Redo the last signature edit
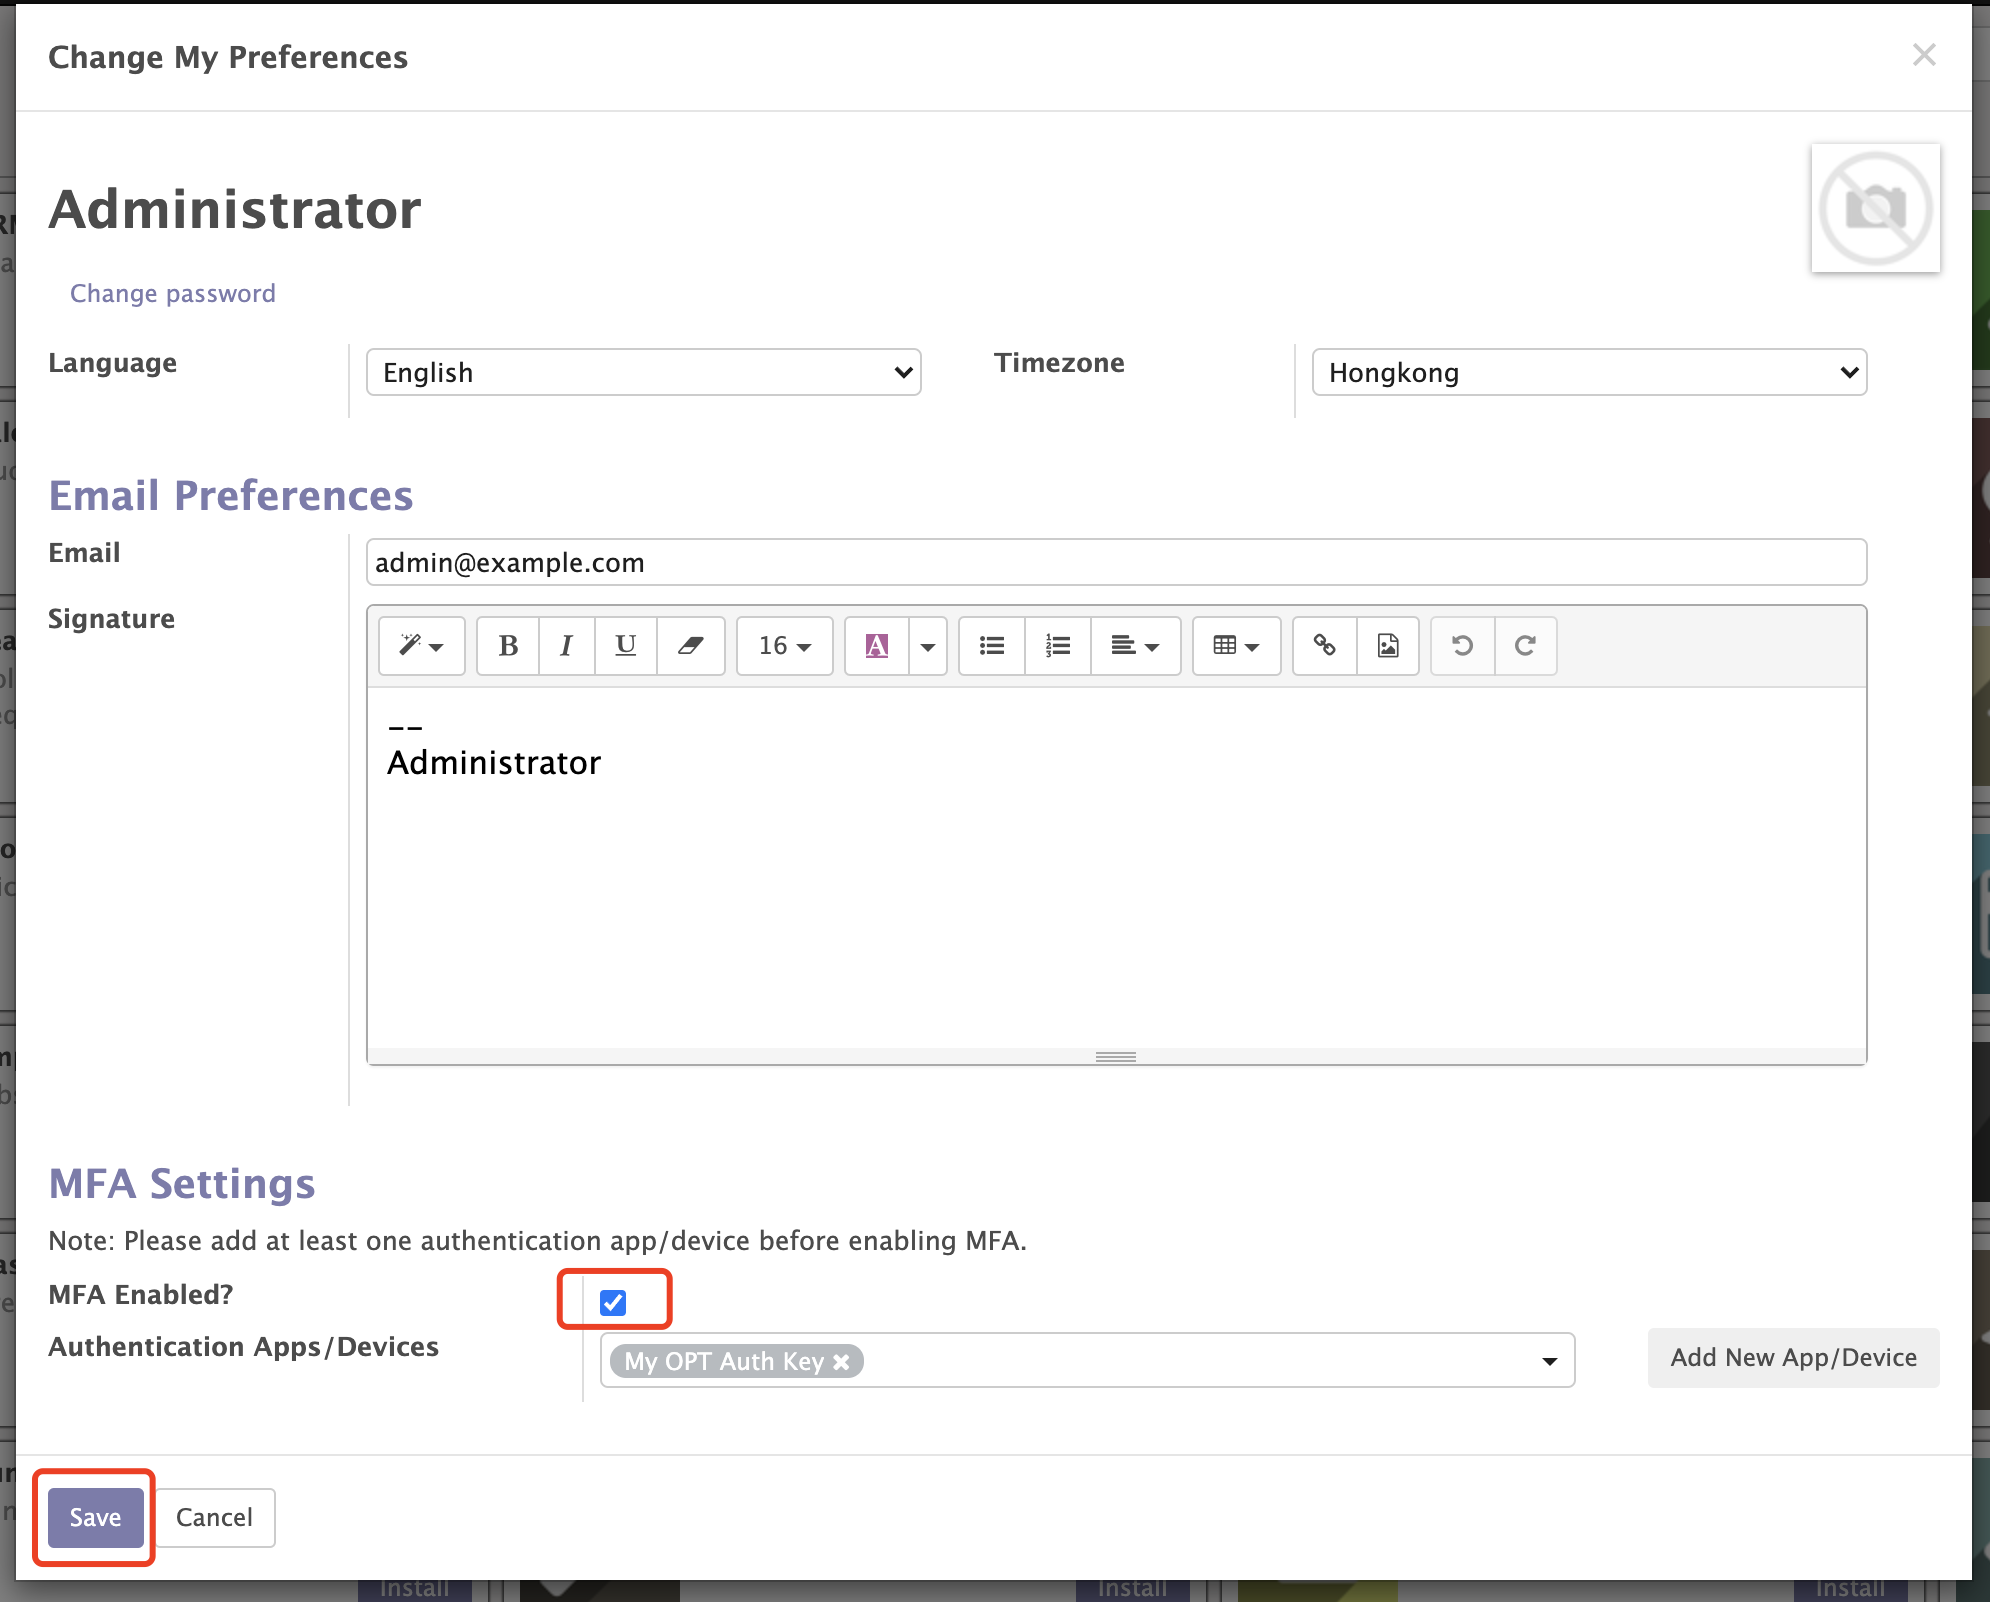 pos(1527,646)
